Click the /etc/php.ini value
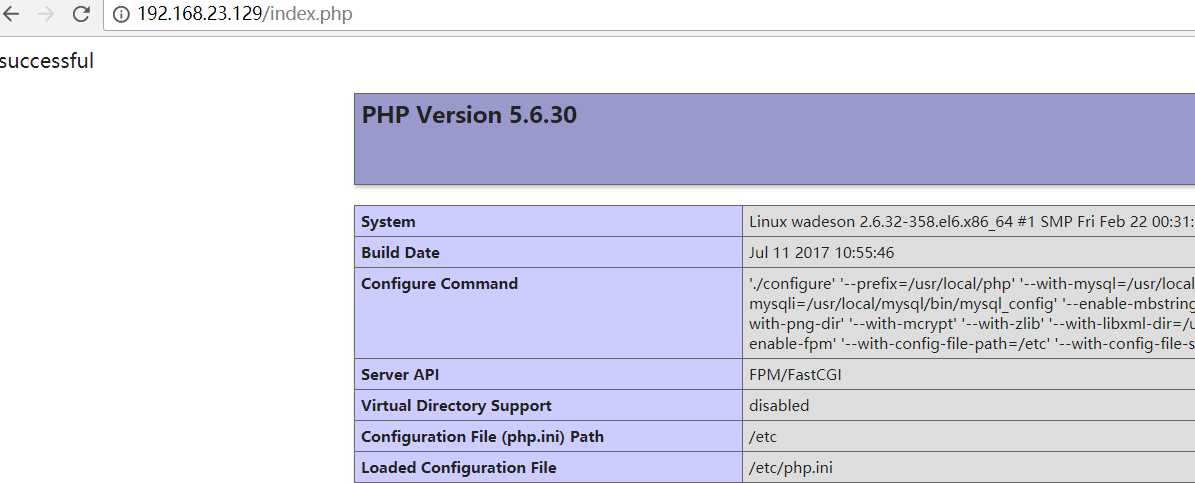 [790, 468]
